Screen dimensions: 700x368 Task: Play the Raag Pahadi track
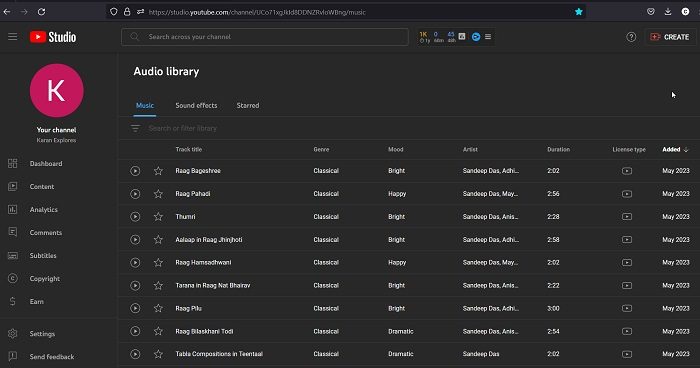(x=135, y=194)
